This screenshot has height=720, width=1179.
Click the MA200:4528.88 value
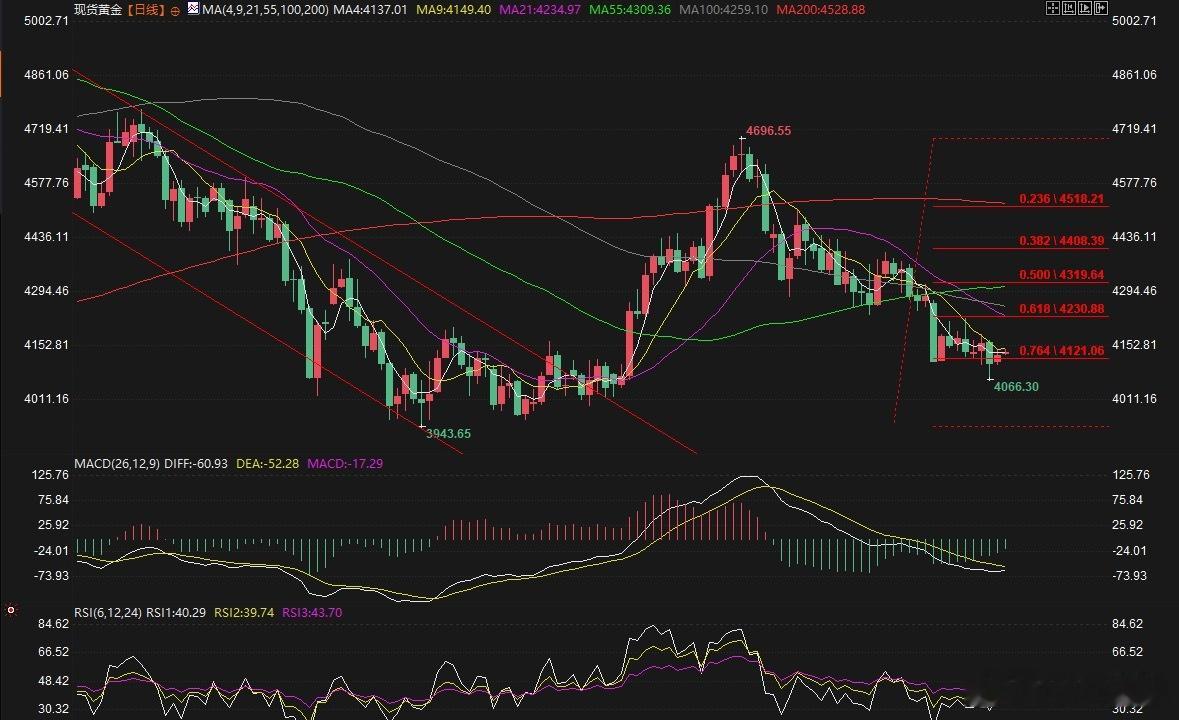820,10
